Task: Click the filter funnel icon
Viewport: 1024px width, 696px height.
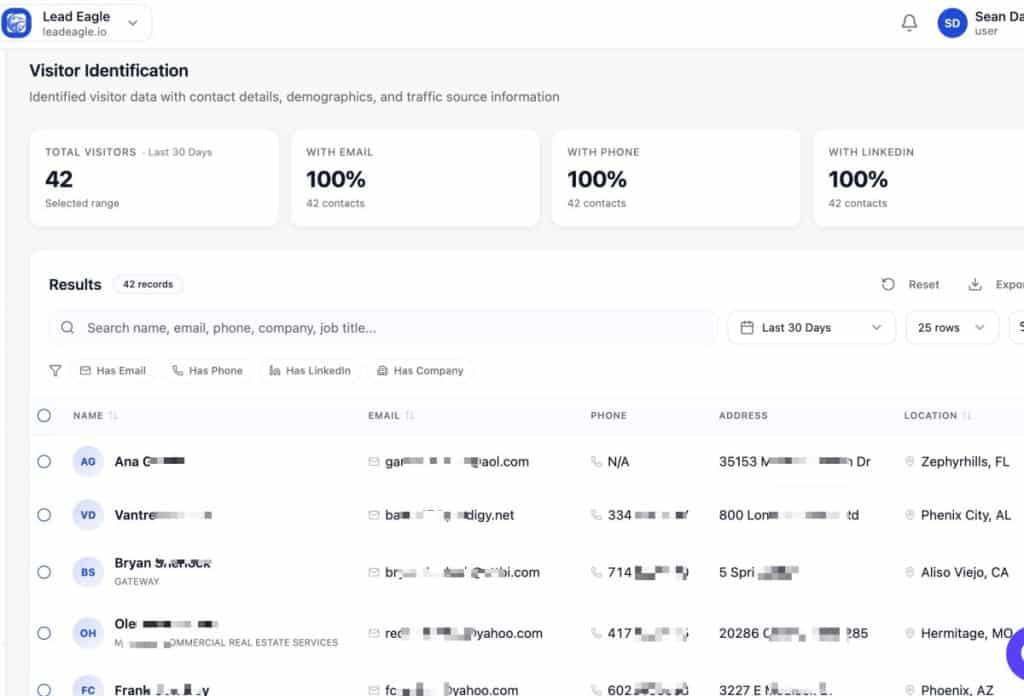Action: [x=56, y=370]
